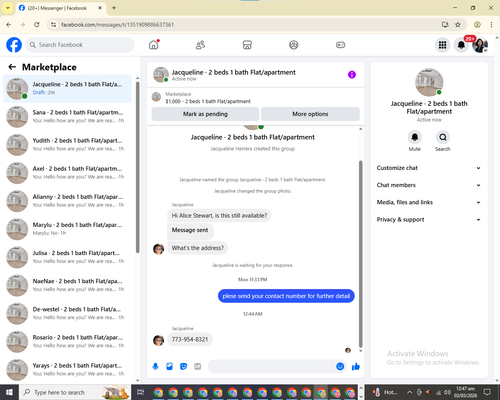Expand Privacy & support section
Screen dimensions: 500x400
coord(429,220)
